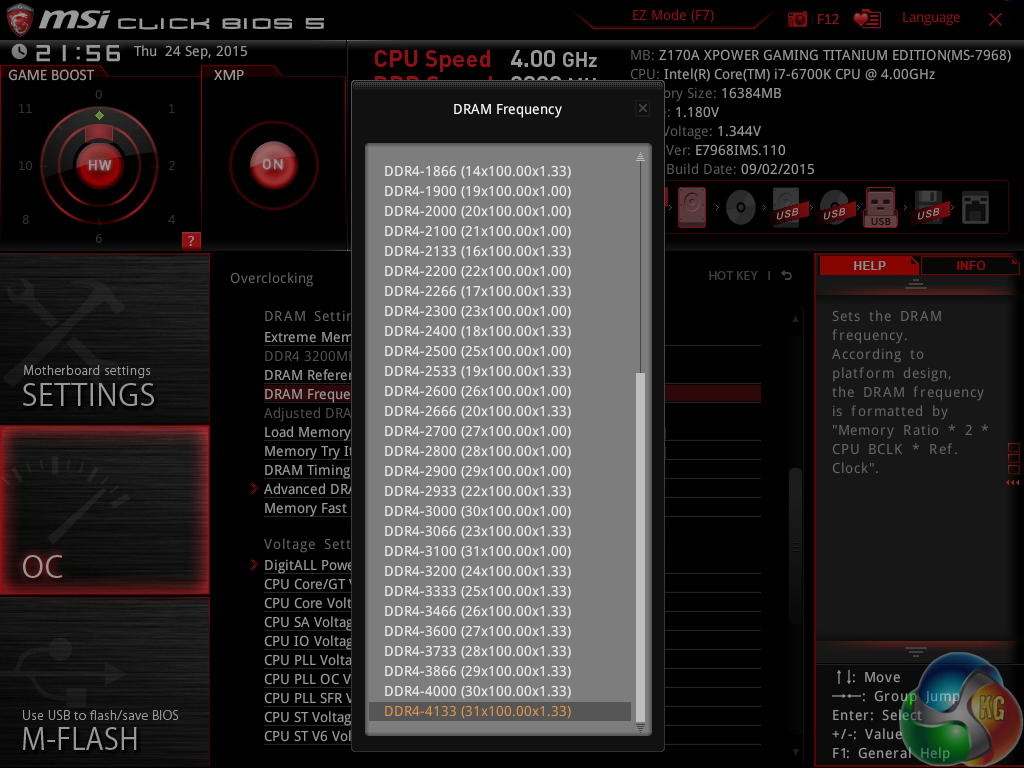Open the favorites heart icon
The image size is (1024, 768).
pyautogui.click(x=867, y=19)
